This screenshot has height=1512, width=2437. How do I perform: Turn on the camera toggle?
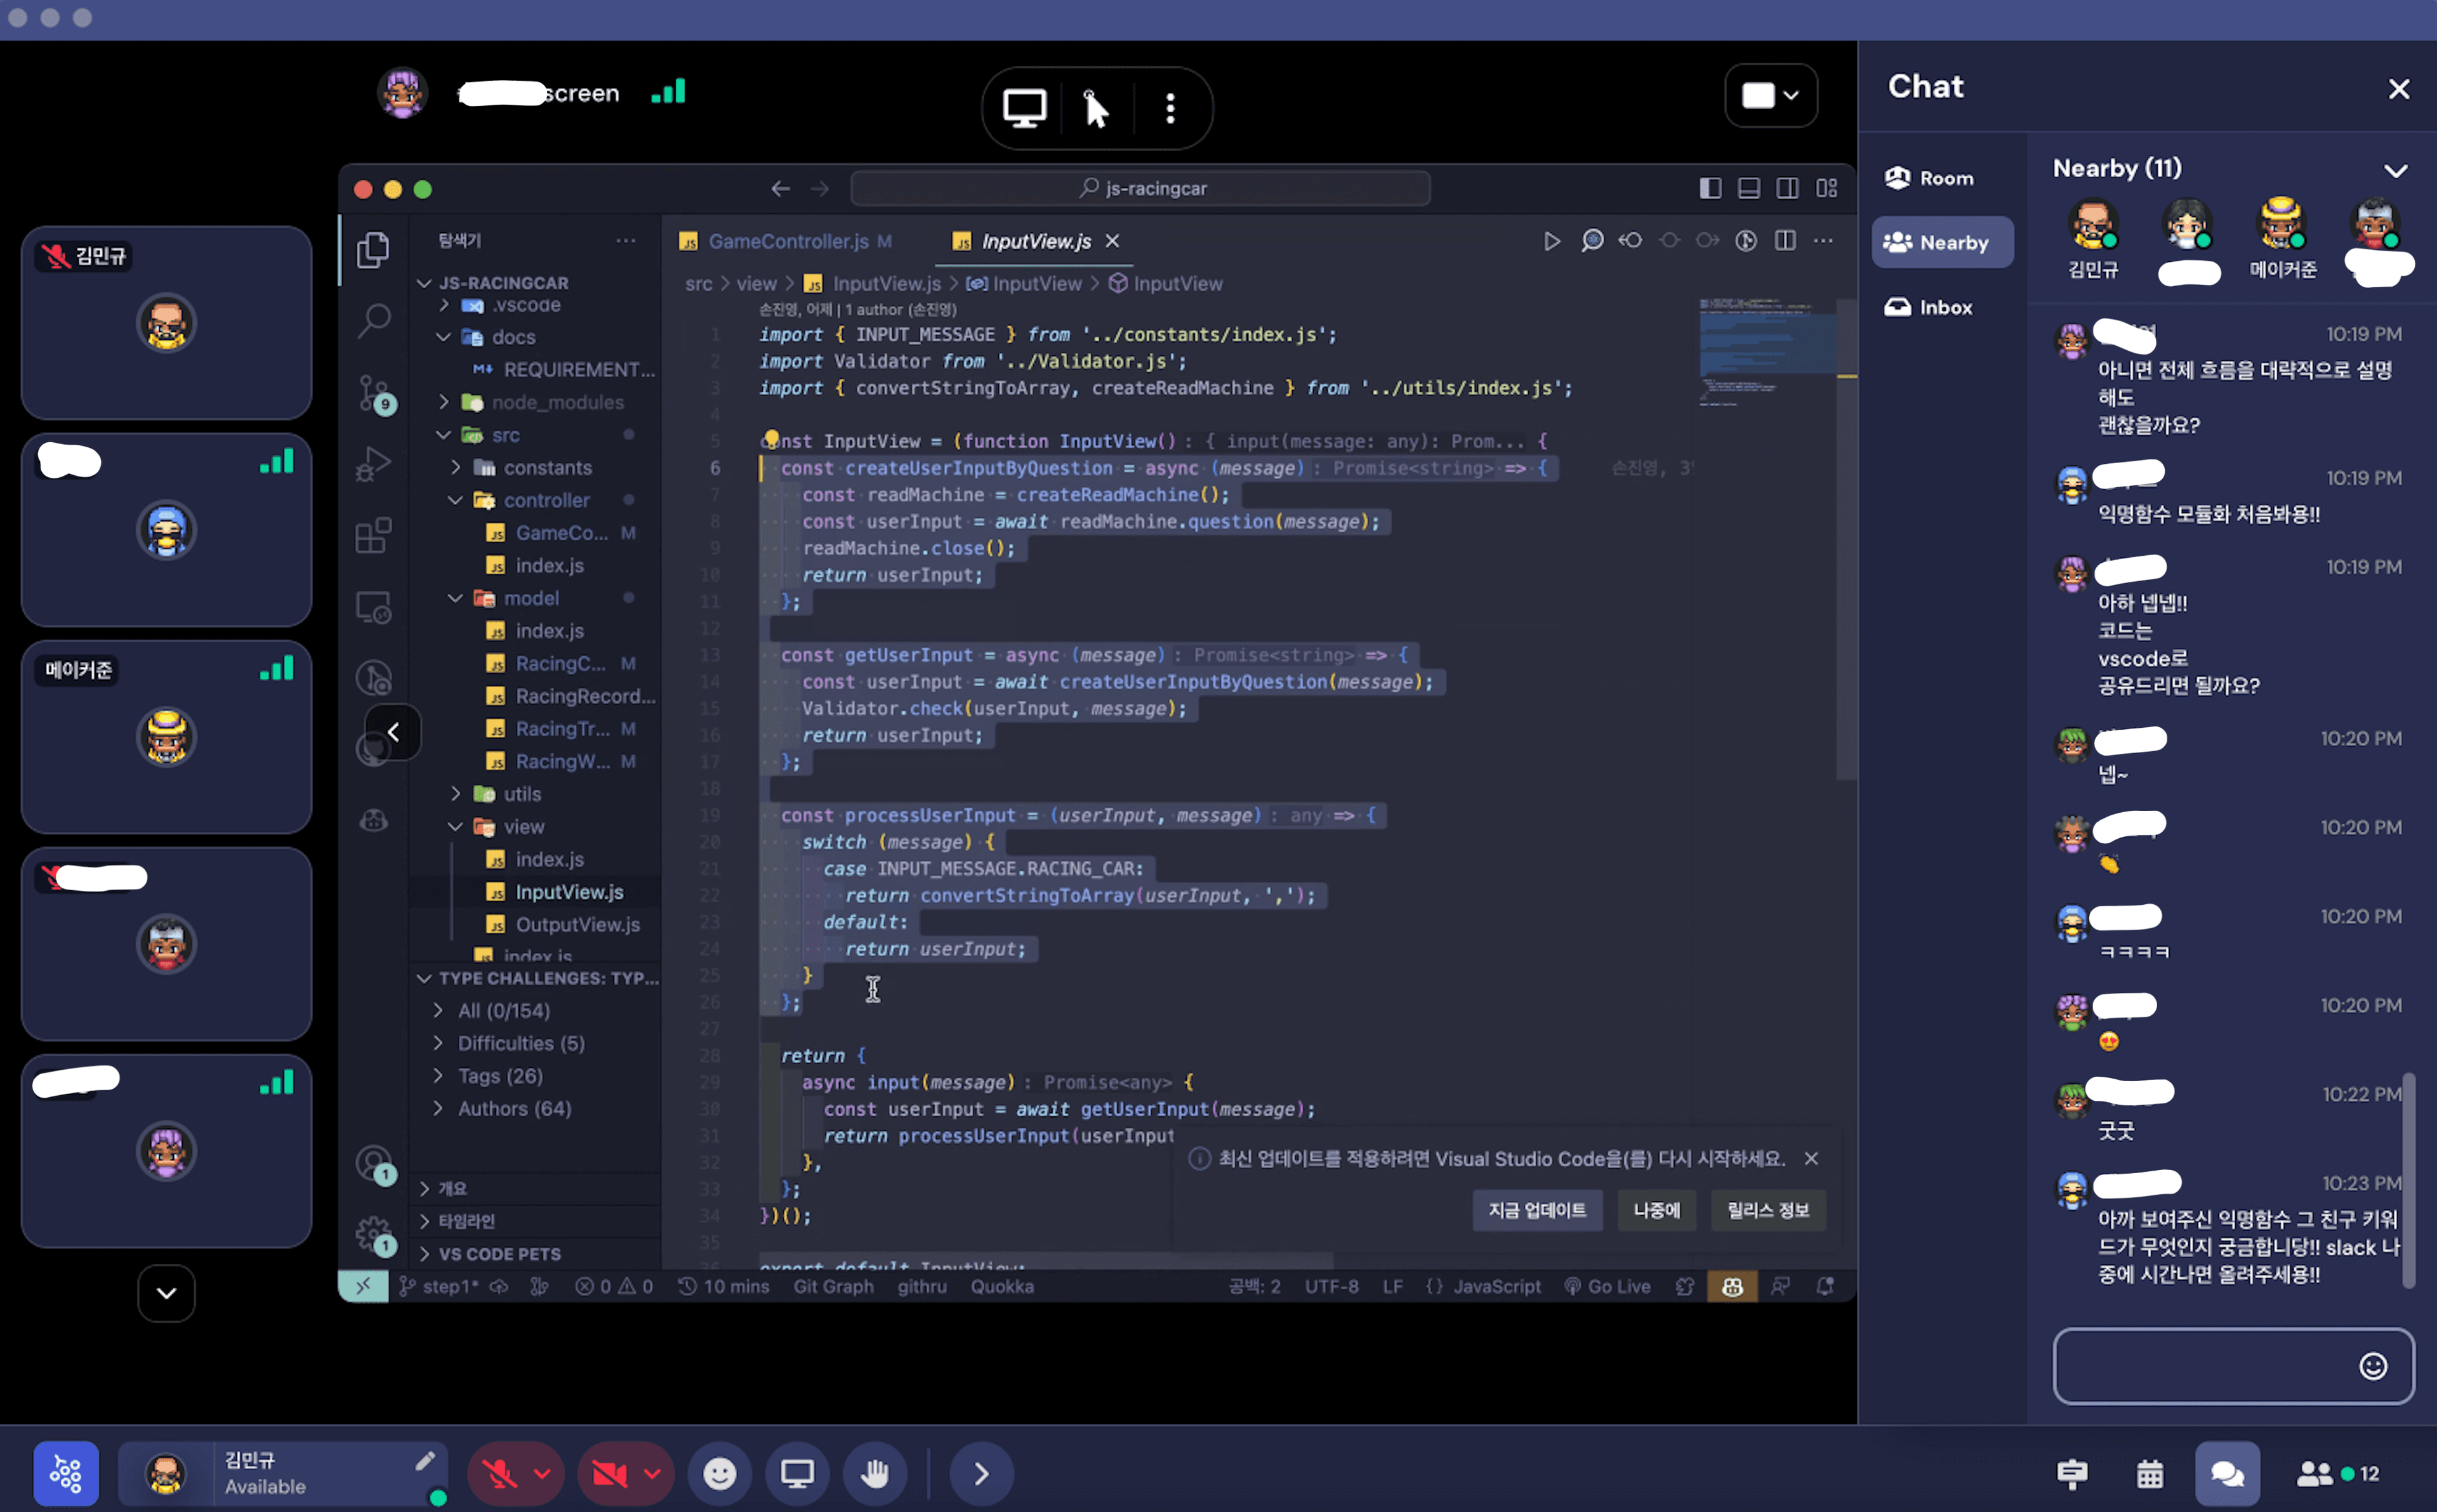609,1473
